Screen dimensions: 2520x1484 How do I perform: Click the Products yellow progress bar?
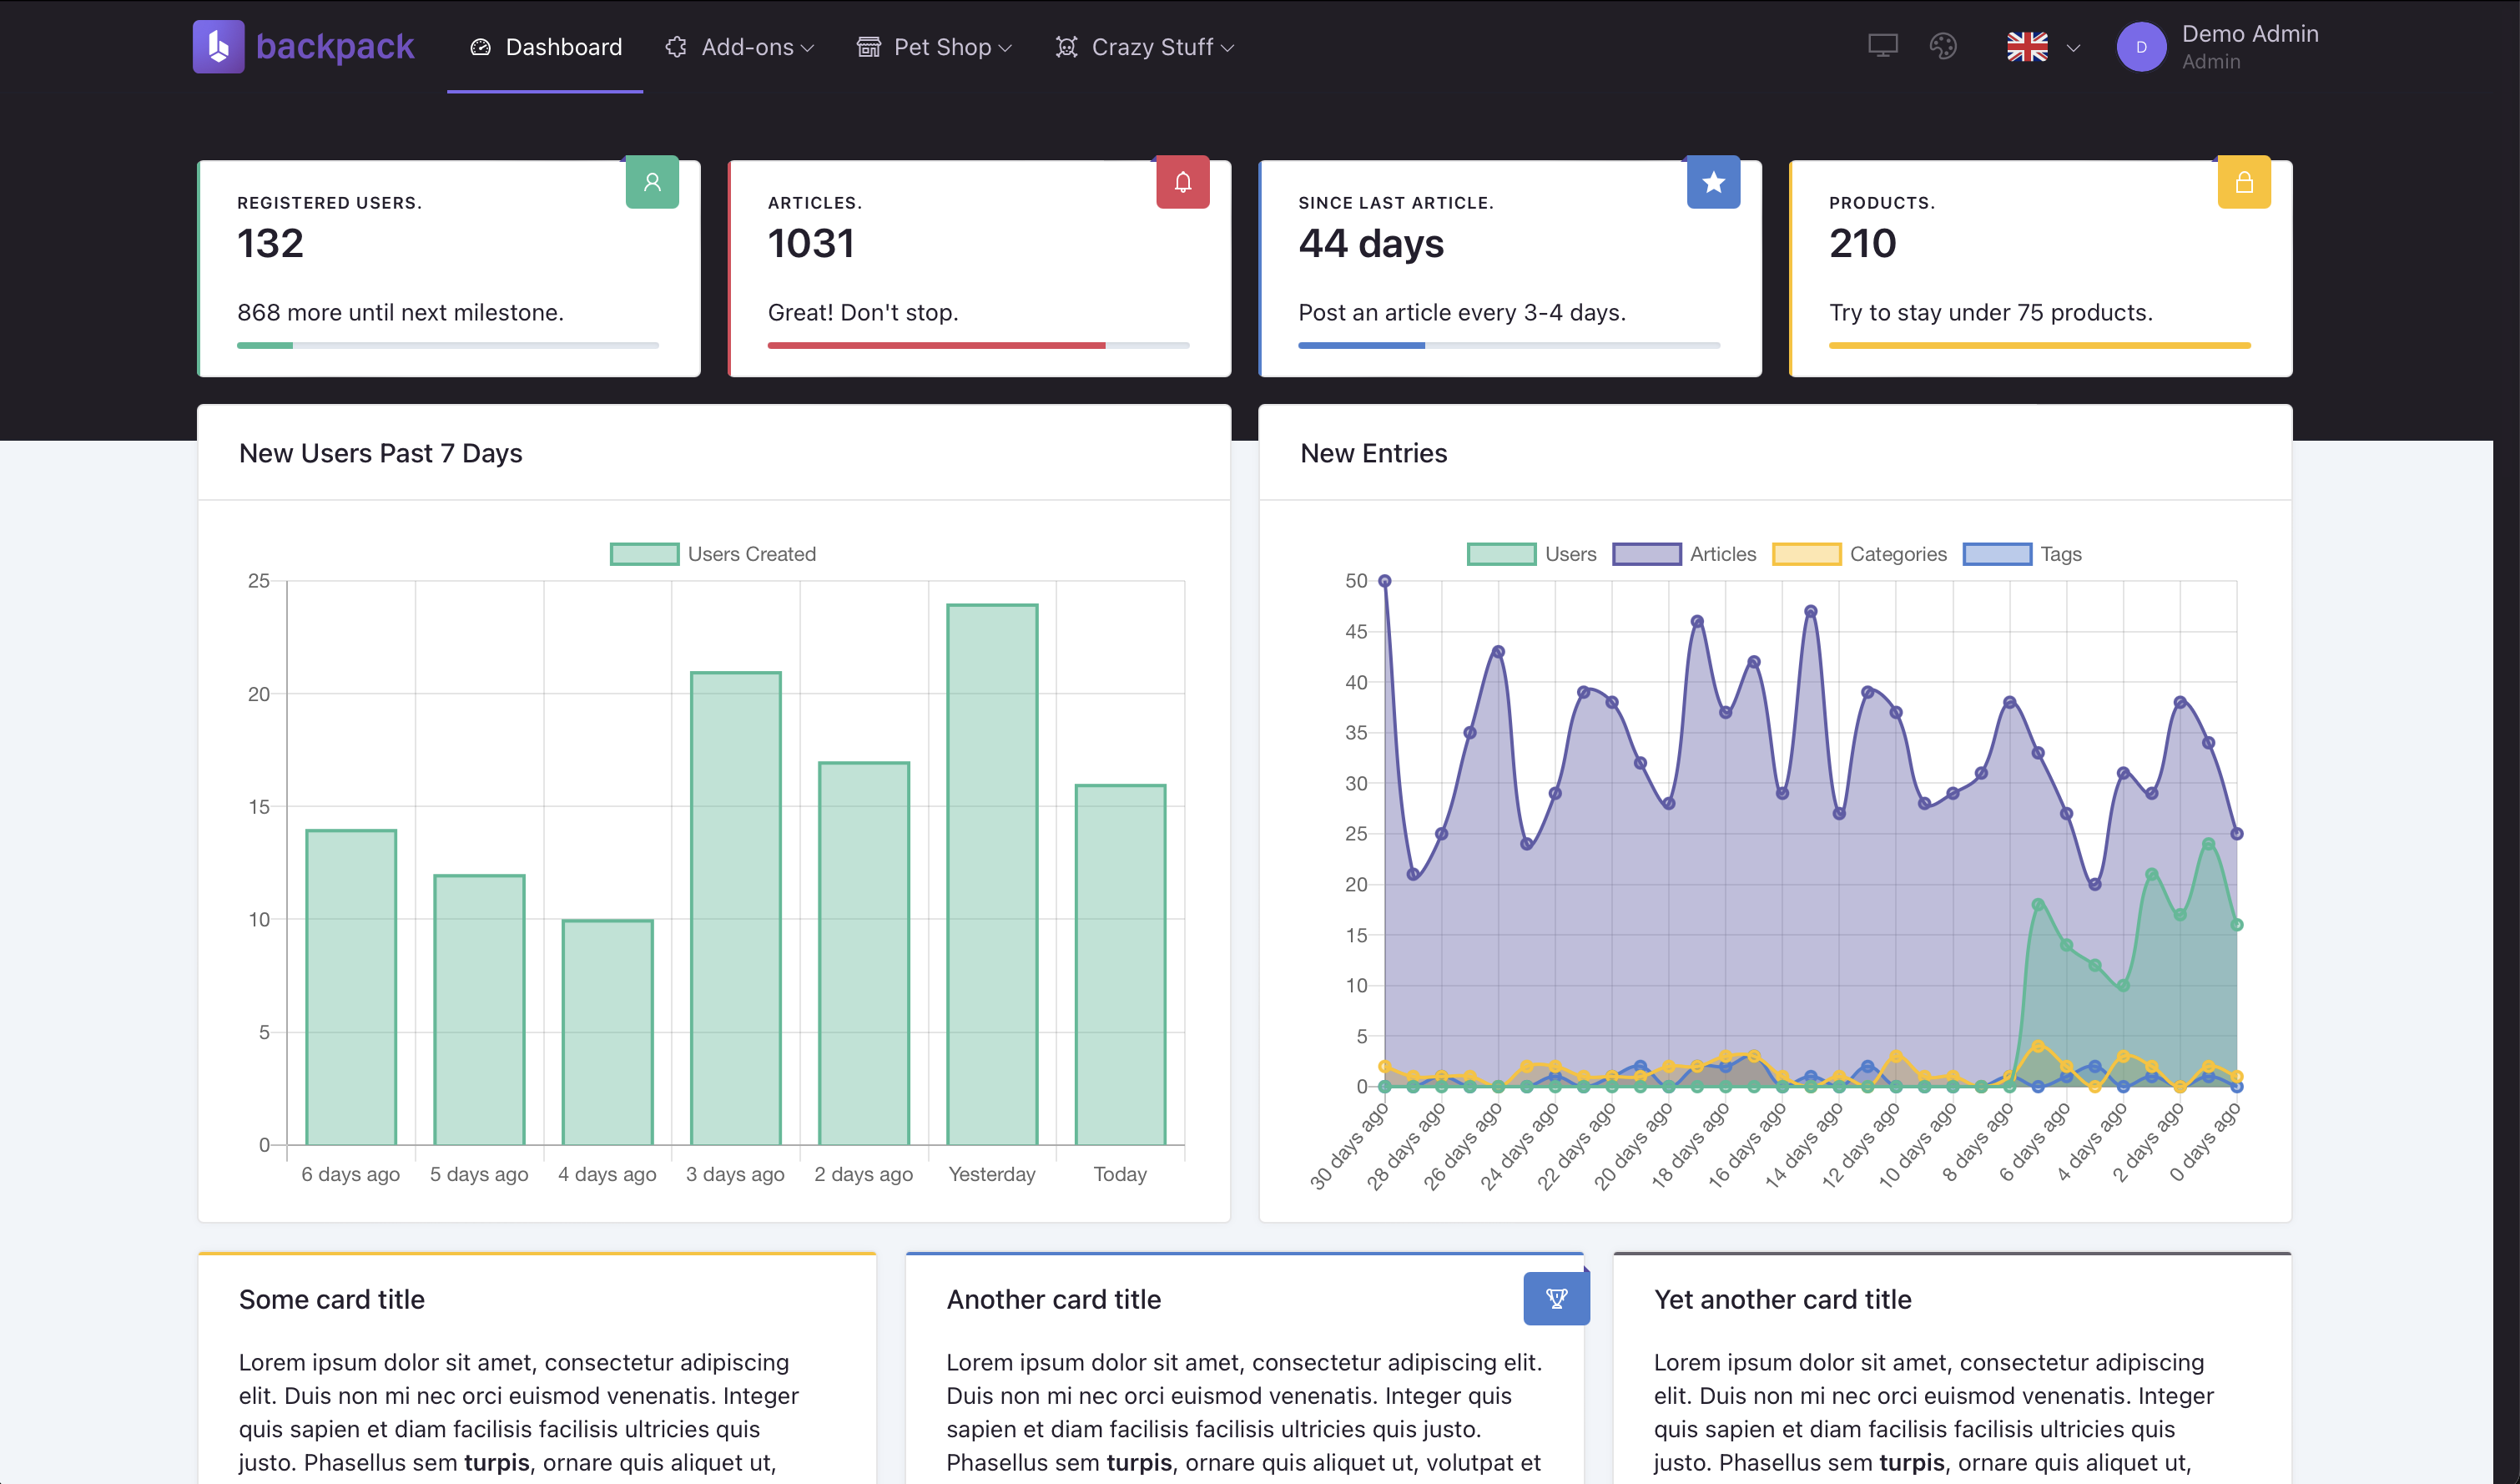pyautogui.click(x=2040, y=345)
